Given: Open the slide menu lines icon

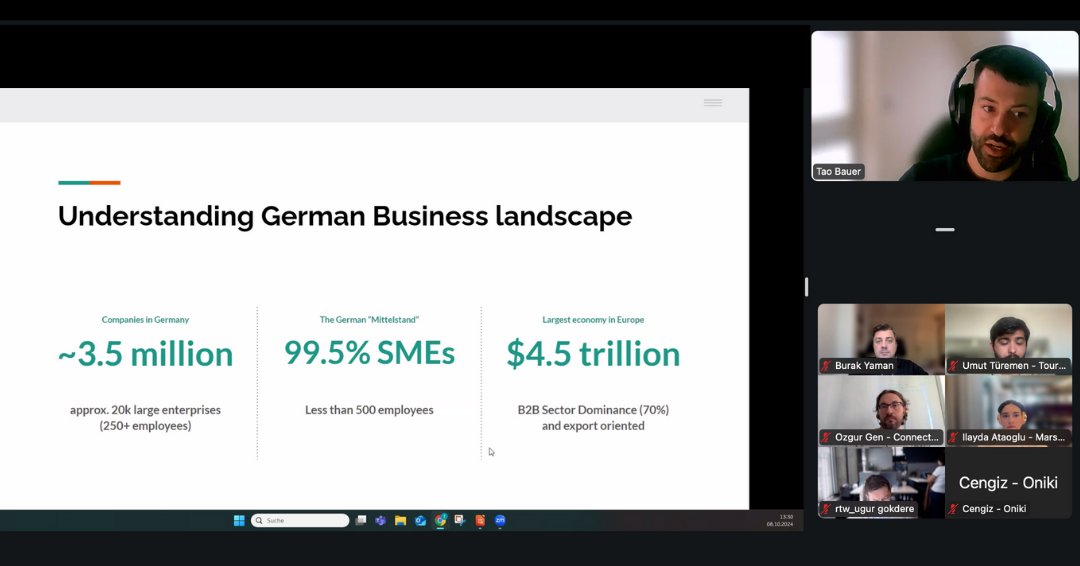Looking at the screenshot, I should click(713, 103).
